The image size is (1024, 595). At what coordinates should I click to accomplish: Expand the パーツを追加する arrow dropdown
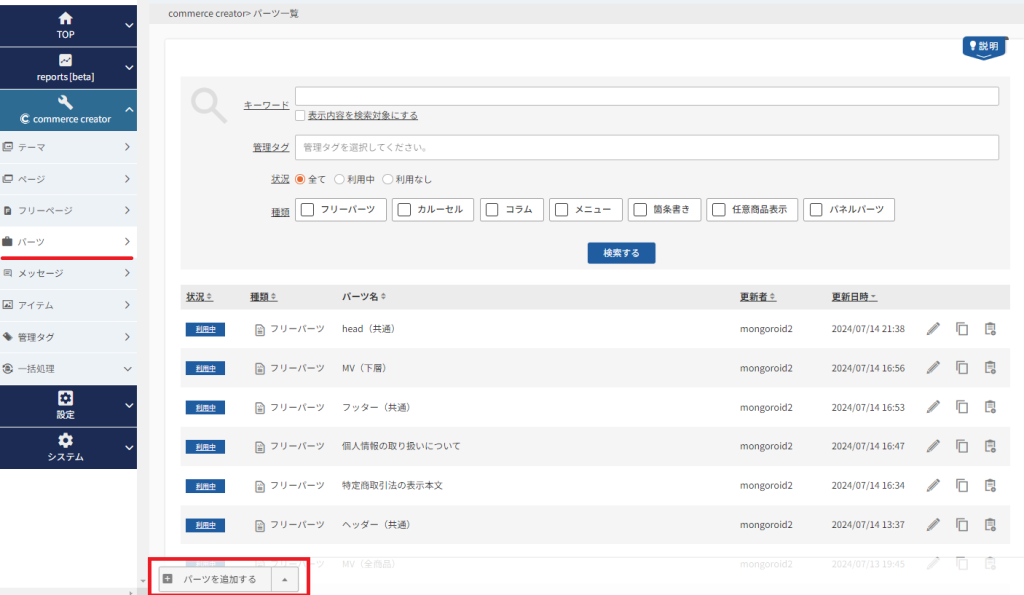pos(284,579)
